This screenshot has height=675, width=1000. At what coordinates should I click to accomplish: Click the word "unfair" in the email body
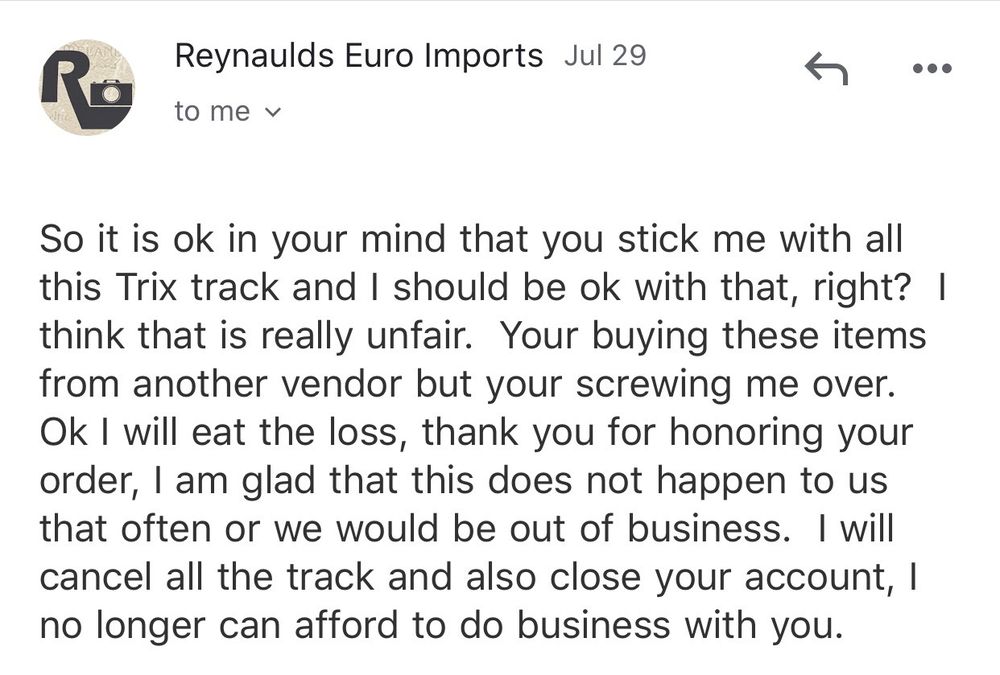point(424,336)
